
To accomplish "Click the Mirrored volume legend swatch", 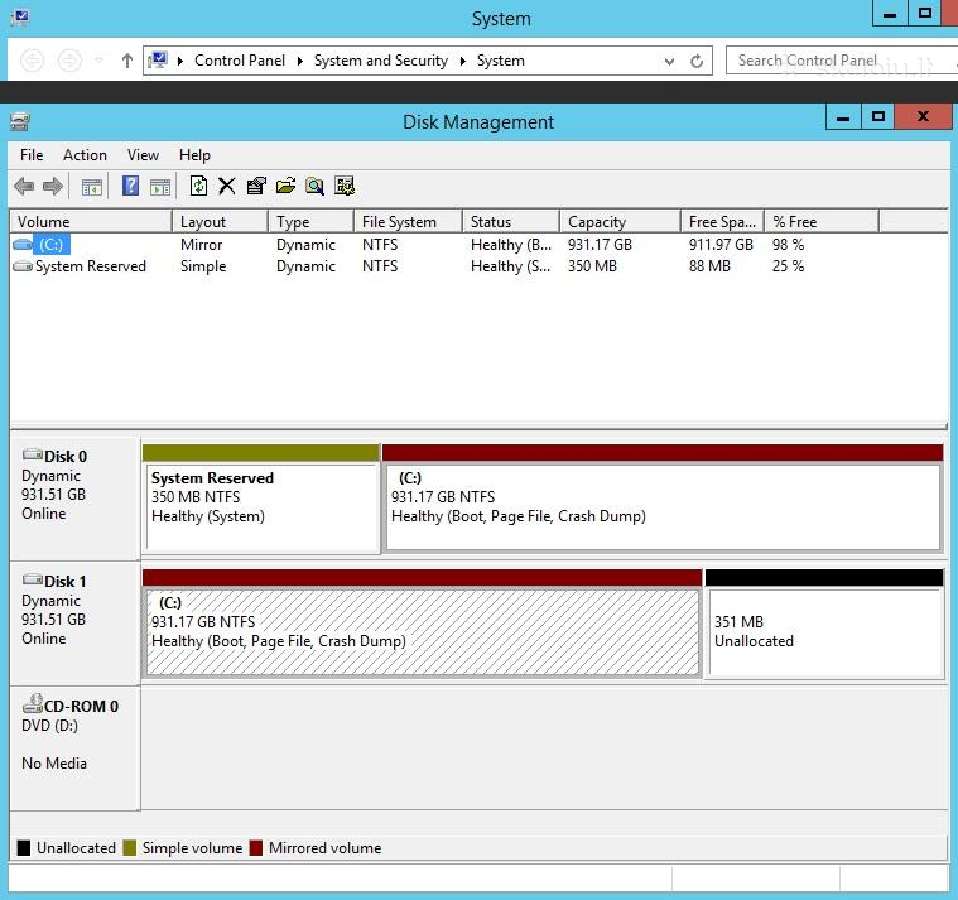I will [x=257, y=848].
